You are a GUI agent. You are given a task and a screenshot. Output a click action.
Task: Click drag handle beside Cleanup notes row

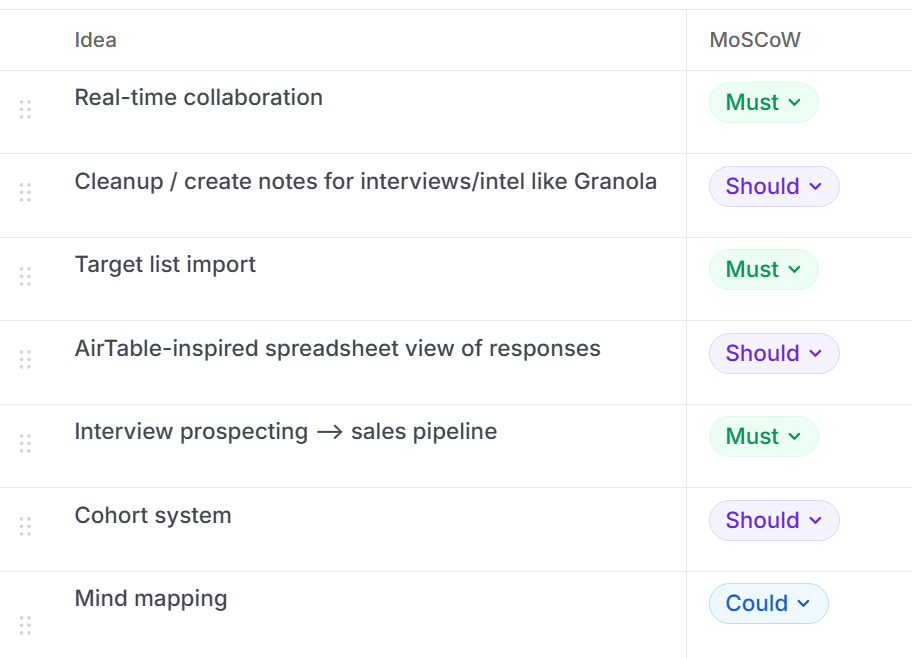(x=25, y=192)
